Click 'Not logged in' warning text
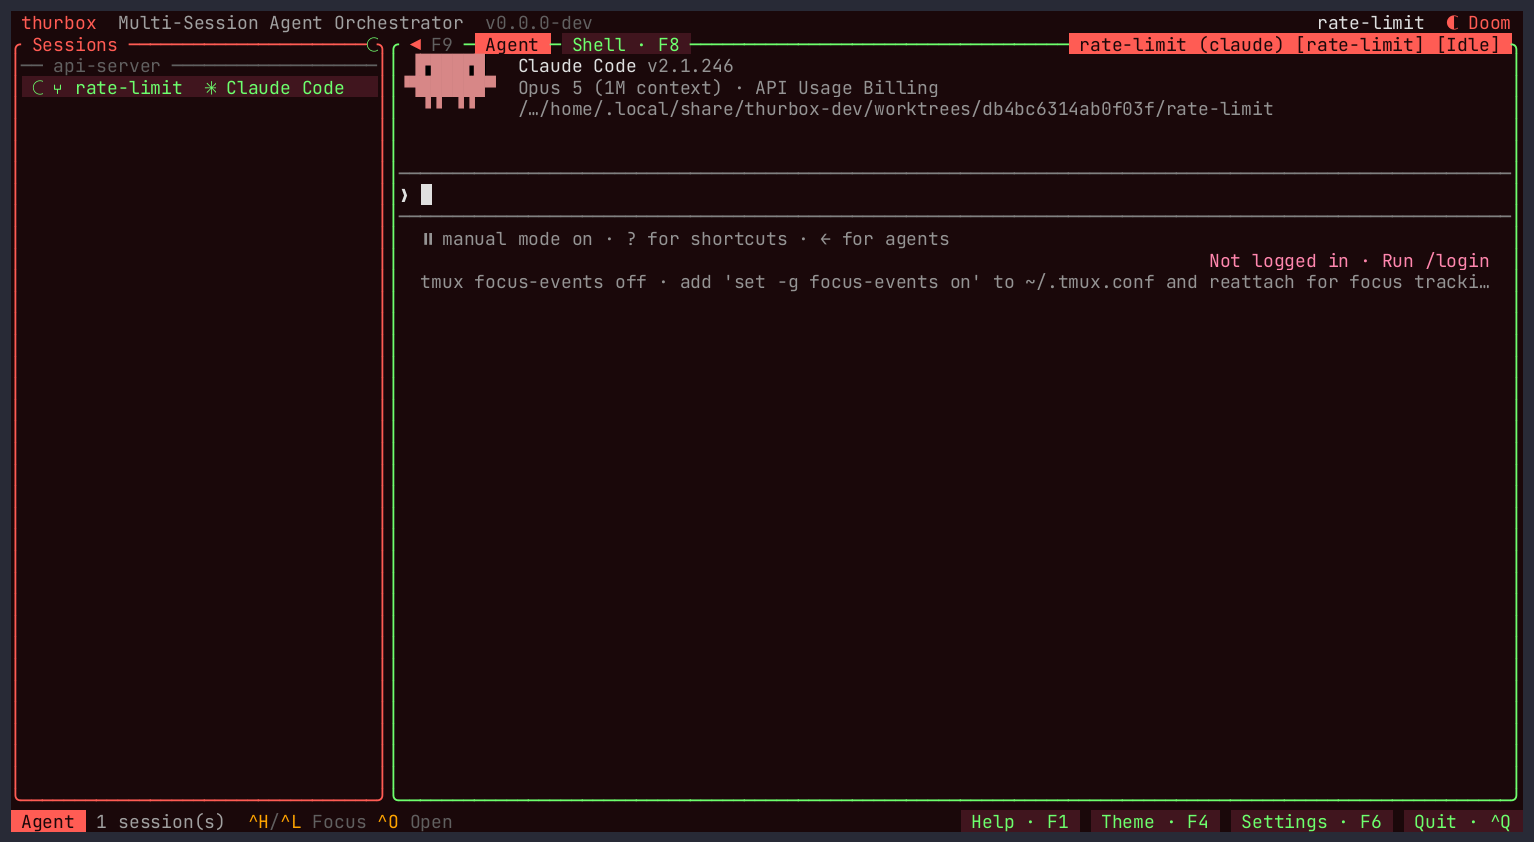This screenshot has width=1534, height=842. [1279, 261]
